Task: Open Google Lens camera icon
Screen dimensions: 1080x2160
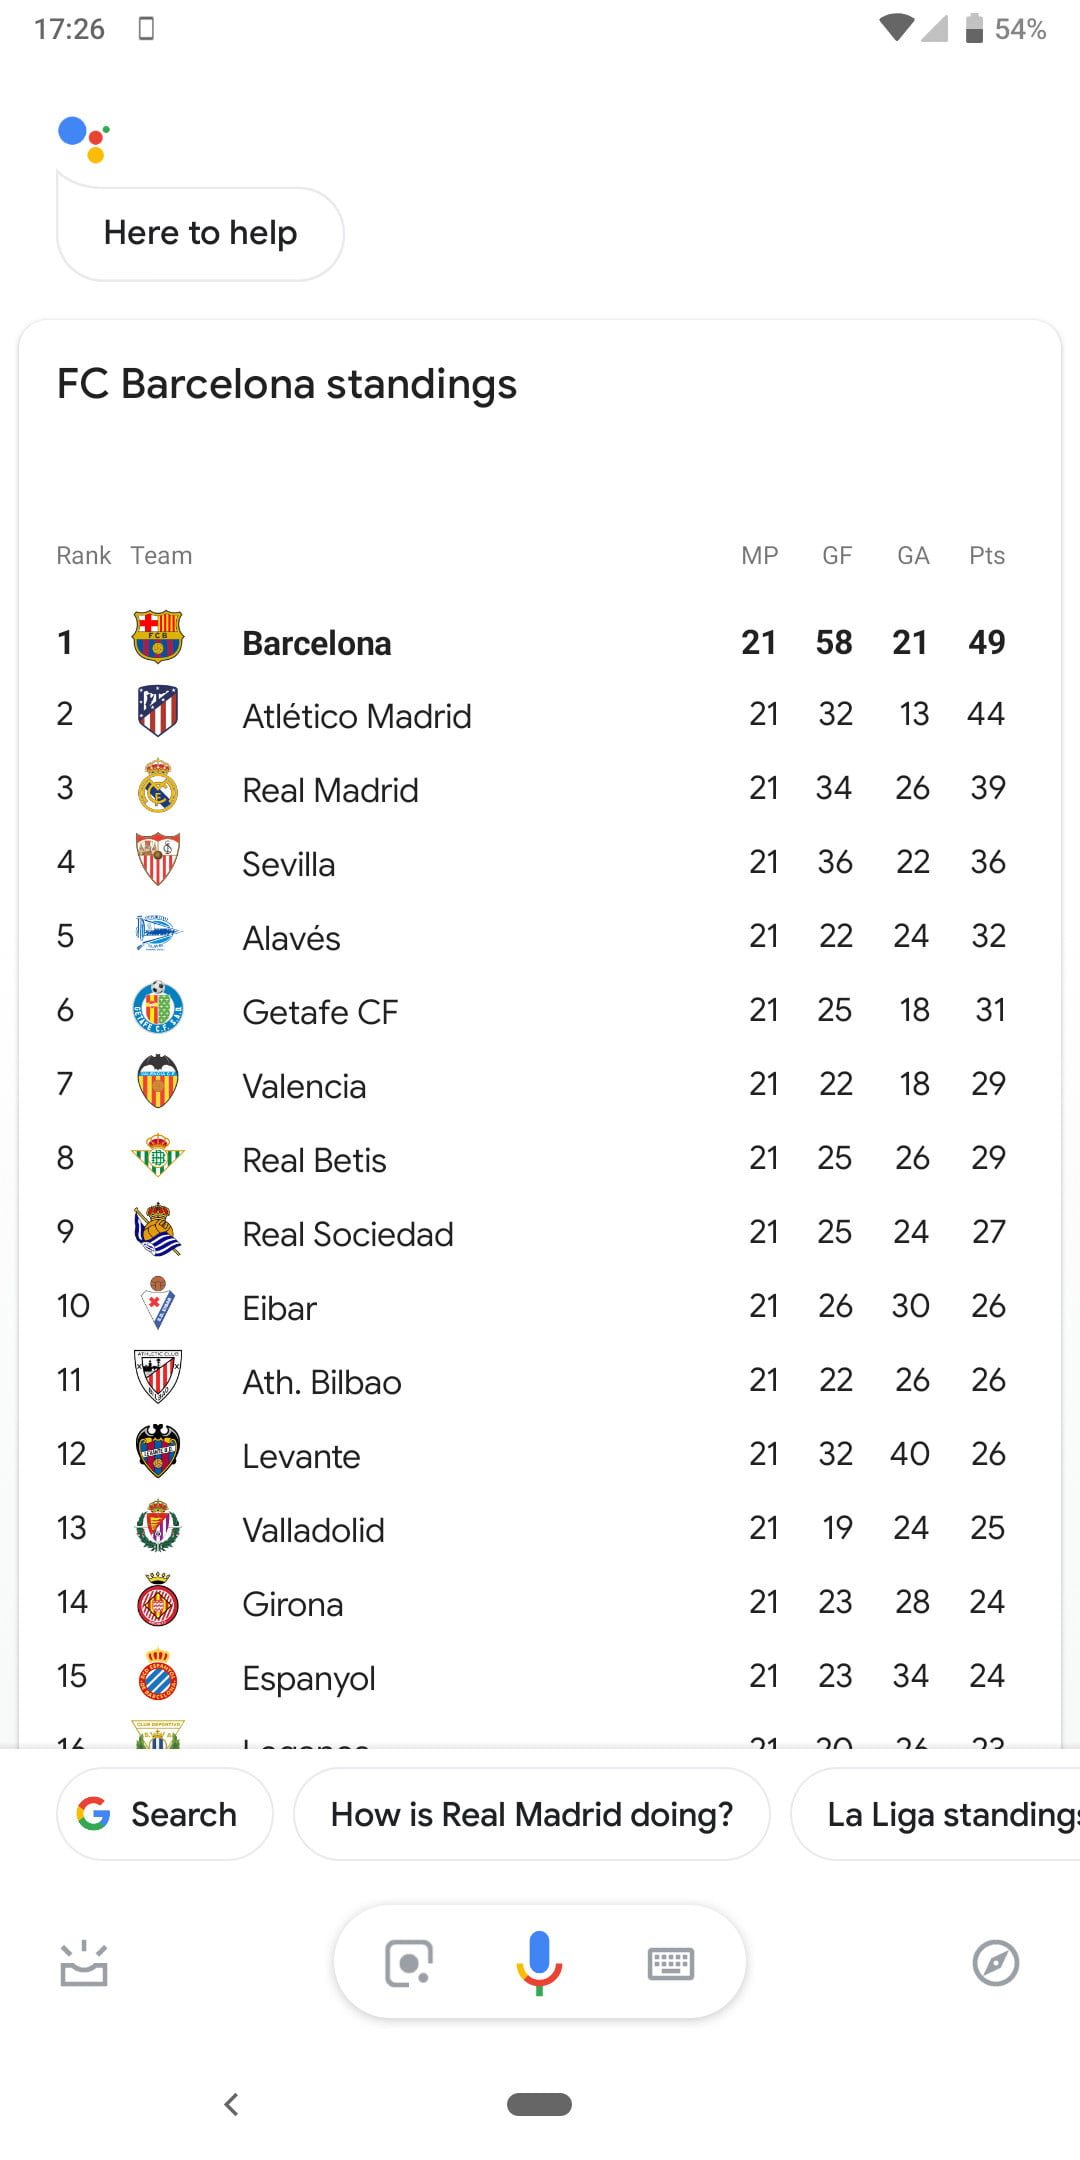Action: pos(409,1963)
